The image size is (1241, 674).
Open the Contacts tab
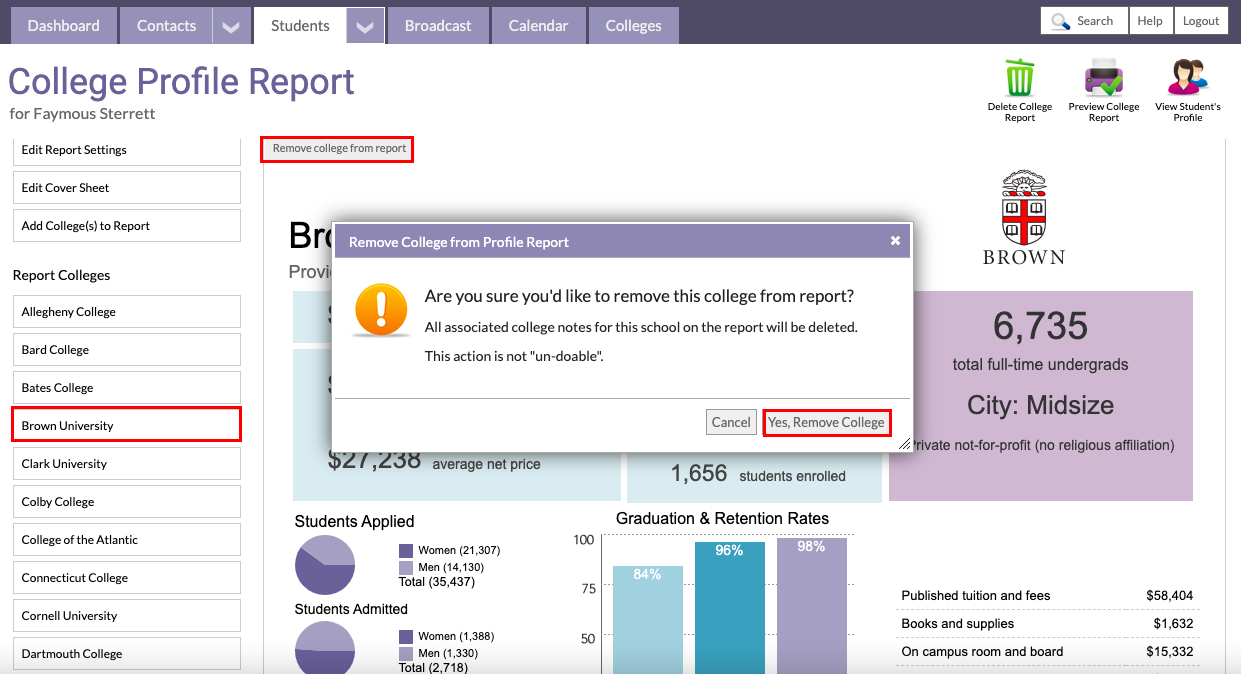(166, 26)
